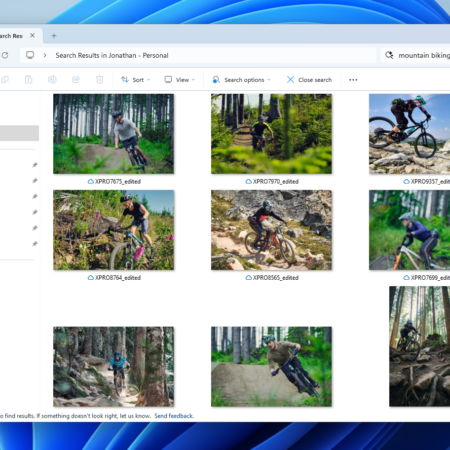Click the View layout icon
The width and height of the screenshot is (450, 450).
coord(168,79)
